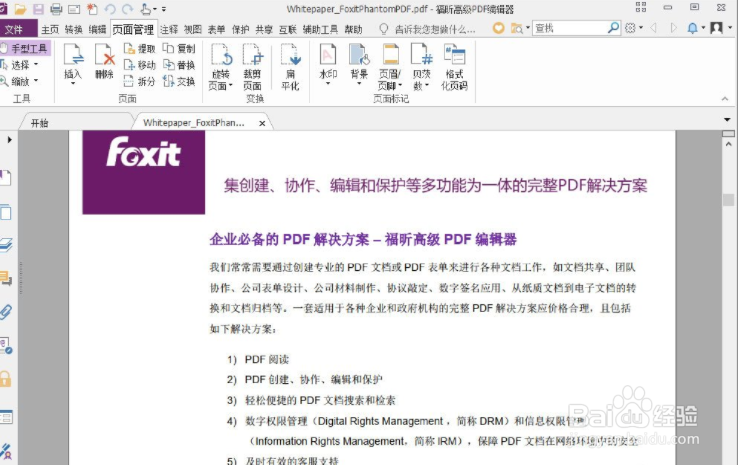This screenshot has width=741, height=465.
Task: Click the Find (查找) search field
Action: [570, 28]
